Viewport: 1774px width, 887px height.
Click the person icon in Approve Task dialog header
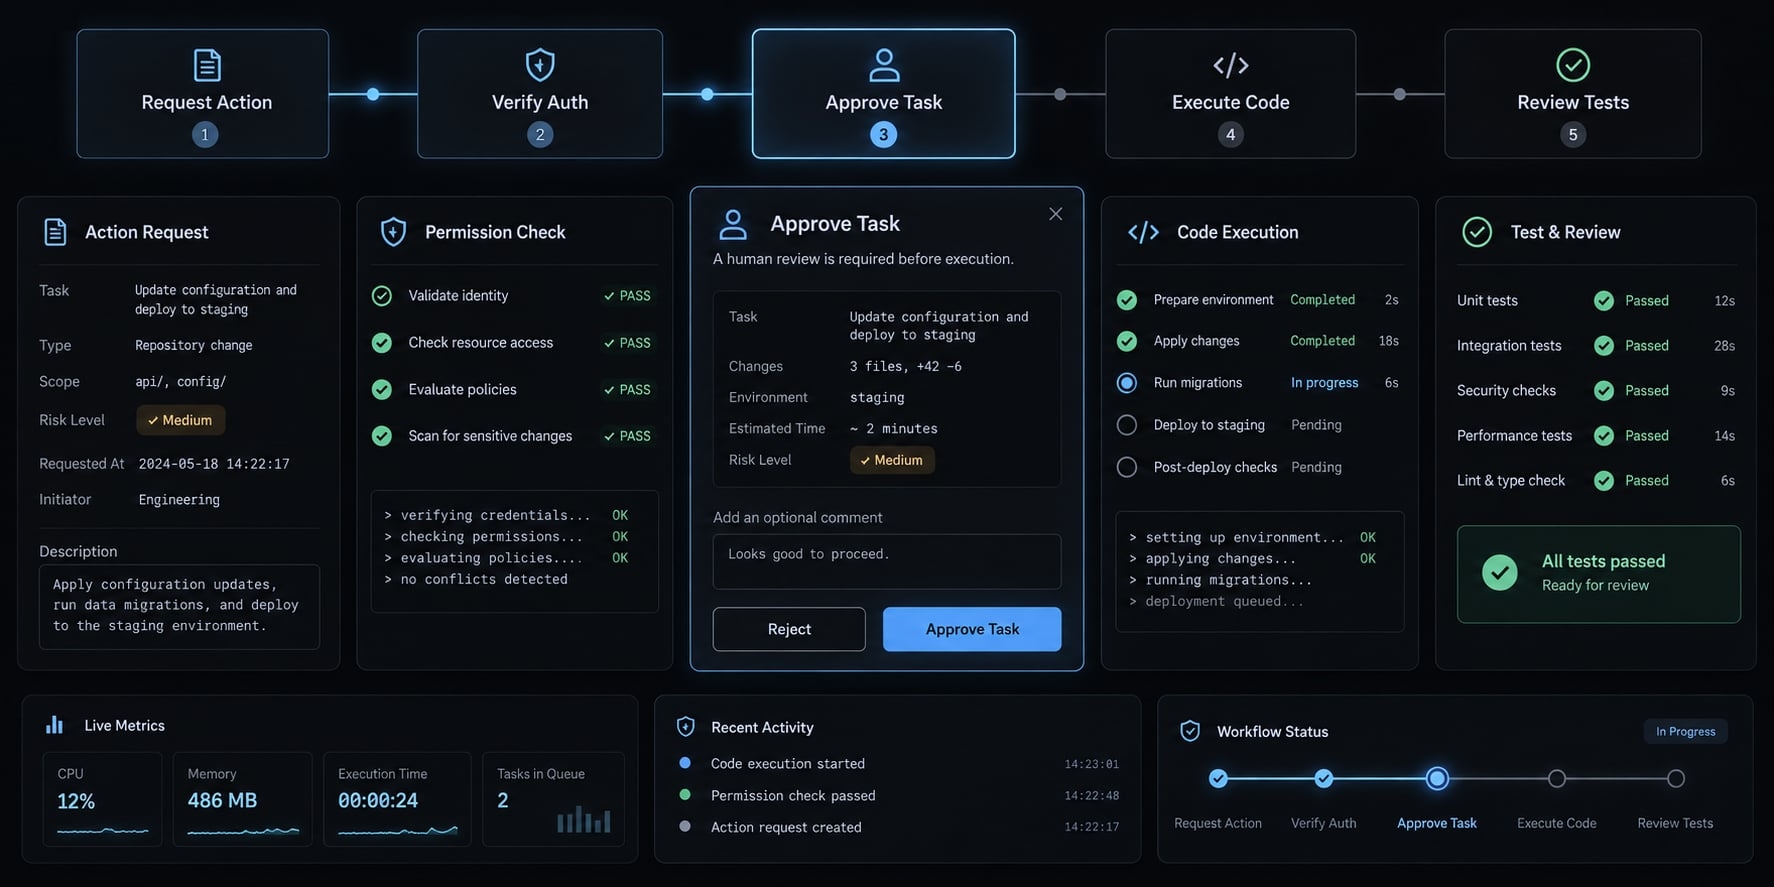point(733,224)
